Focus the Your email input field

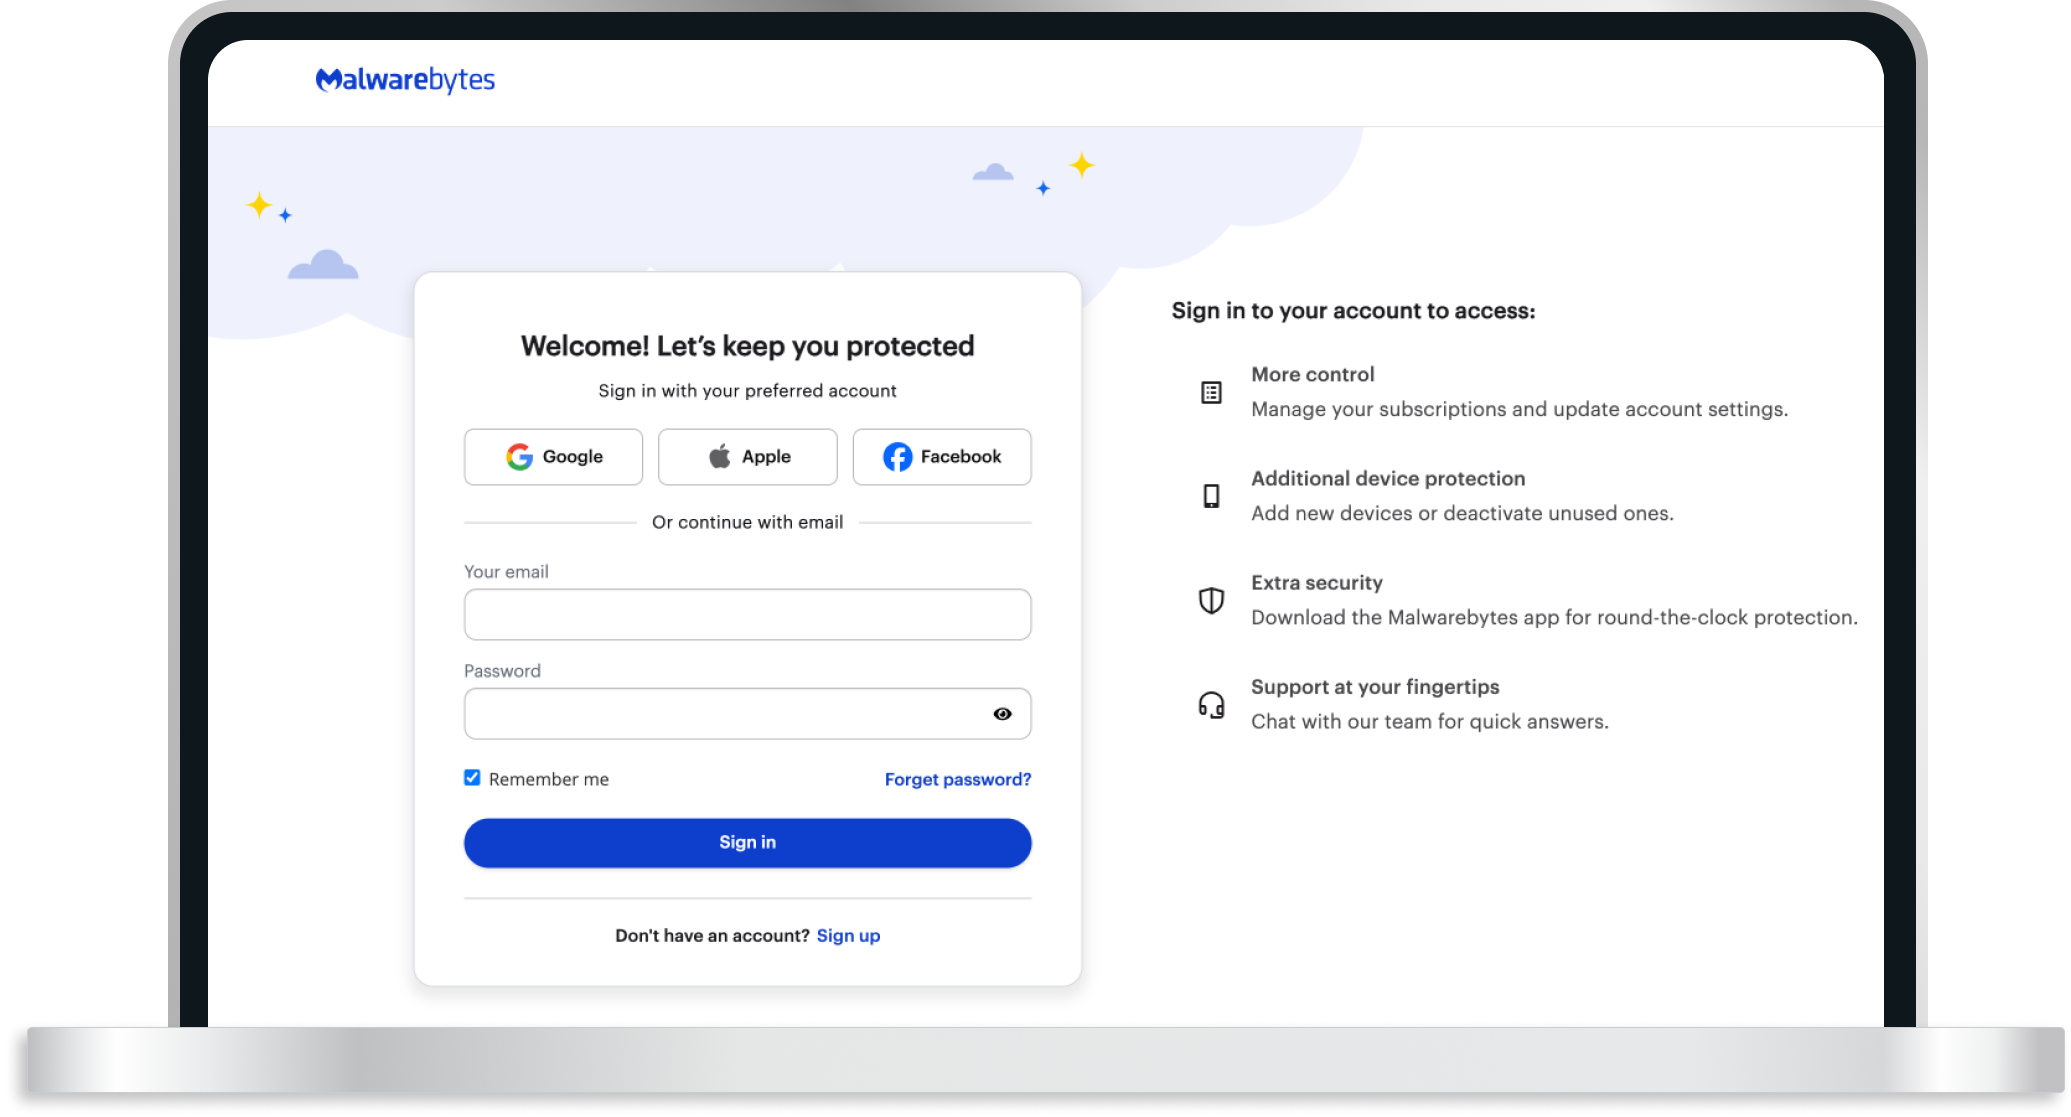point(747,614)
